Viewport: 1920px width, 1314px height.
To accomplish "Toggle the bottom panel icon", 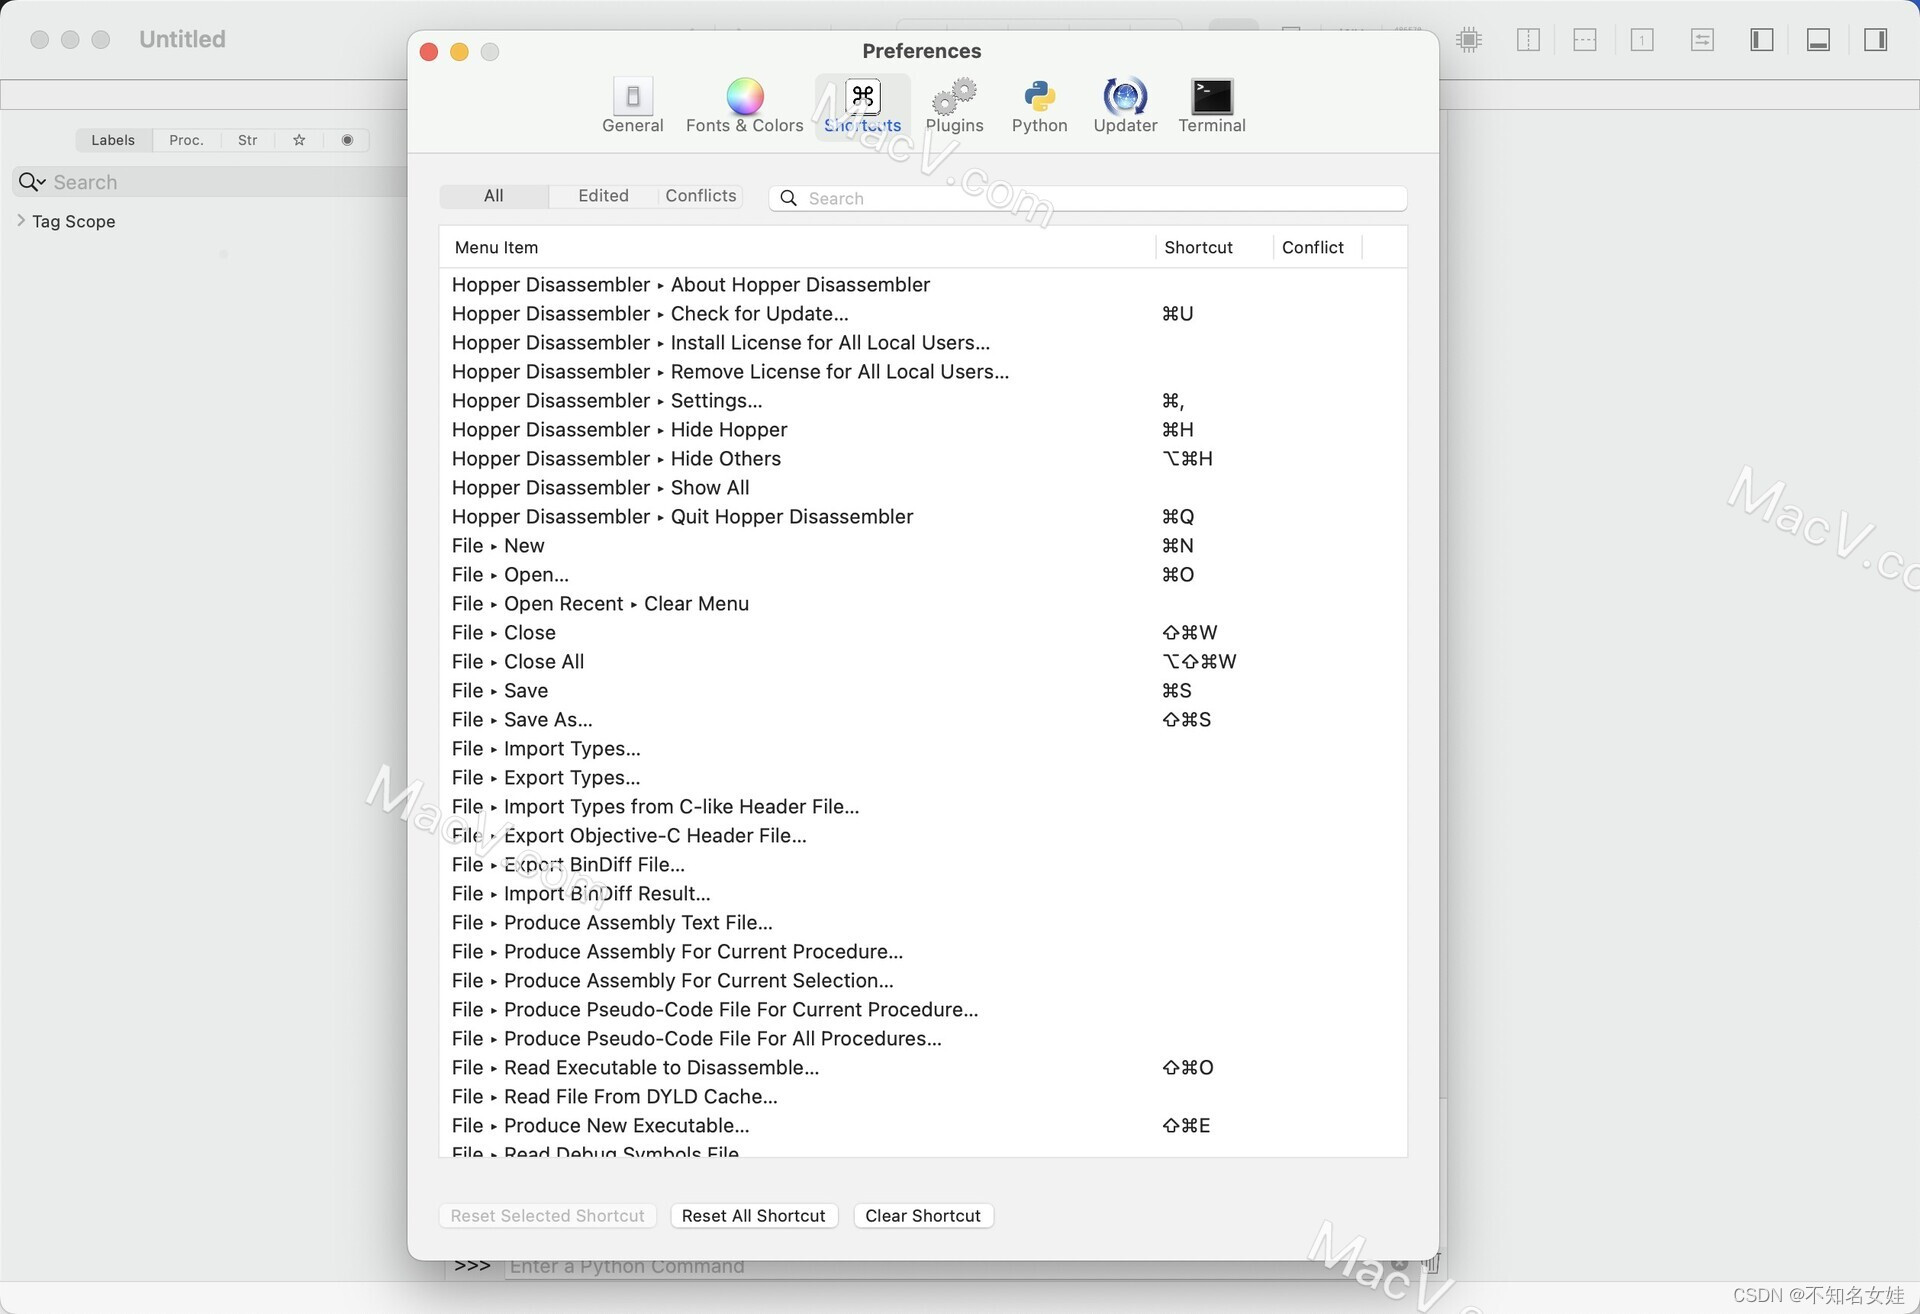I will tap(1819, 40).
